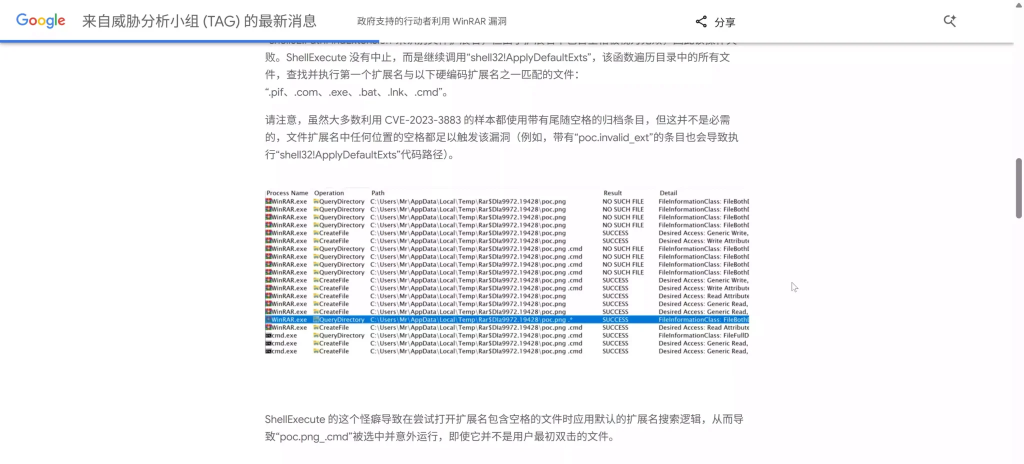Click the Process Name column header
The height and width of the screenshot is (464, 1024).
[287, 193]
